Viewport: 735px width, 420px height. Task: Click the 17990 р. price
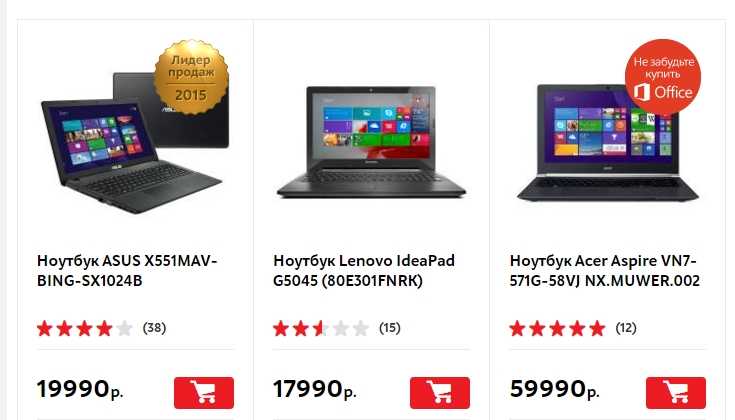[x=315, y=389]
